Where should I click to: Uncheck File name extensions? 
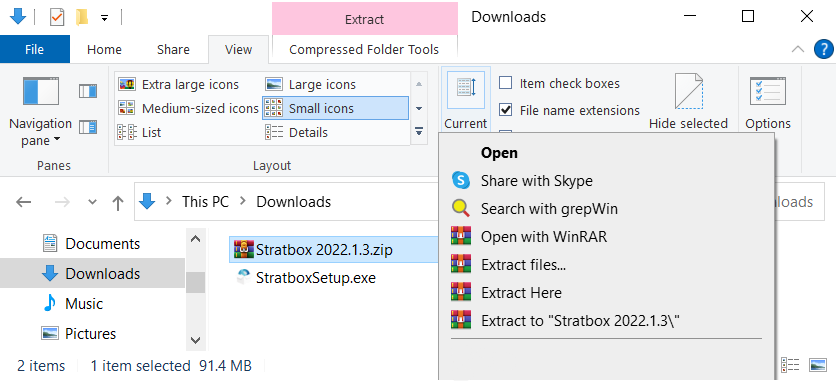click(505, 110)
